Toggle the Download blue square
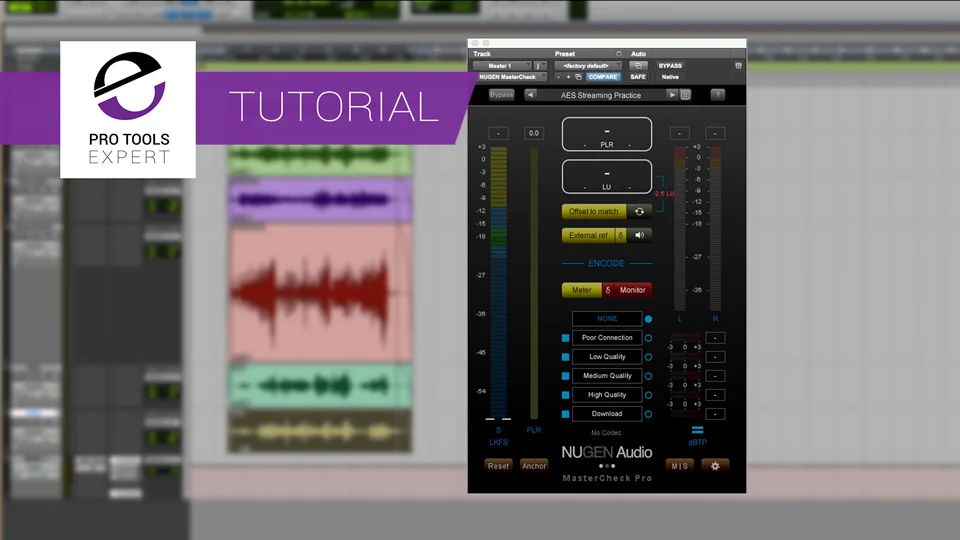Image resolution: width=960 pixels, height=540 pixels. [x=566, y=414]
